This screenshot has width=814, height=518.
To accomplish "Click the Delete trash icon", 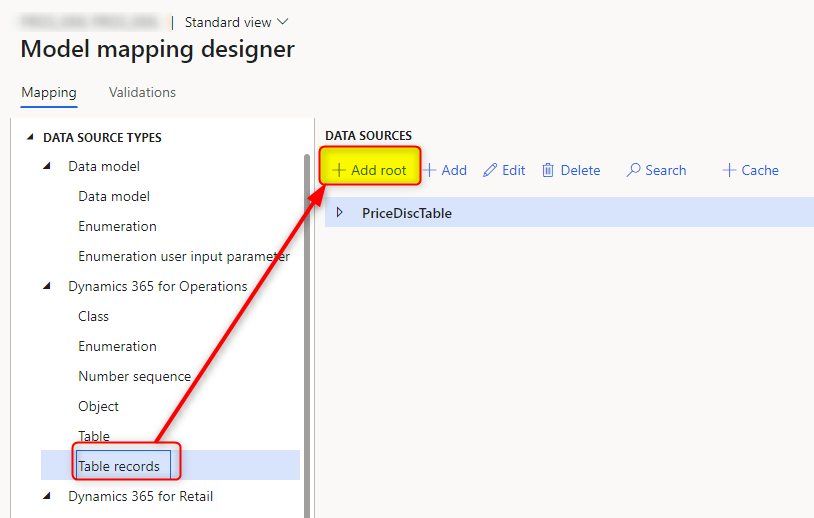I will click(x=548, y=170).
